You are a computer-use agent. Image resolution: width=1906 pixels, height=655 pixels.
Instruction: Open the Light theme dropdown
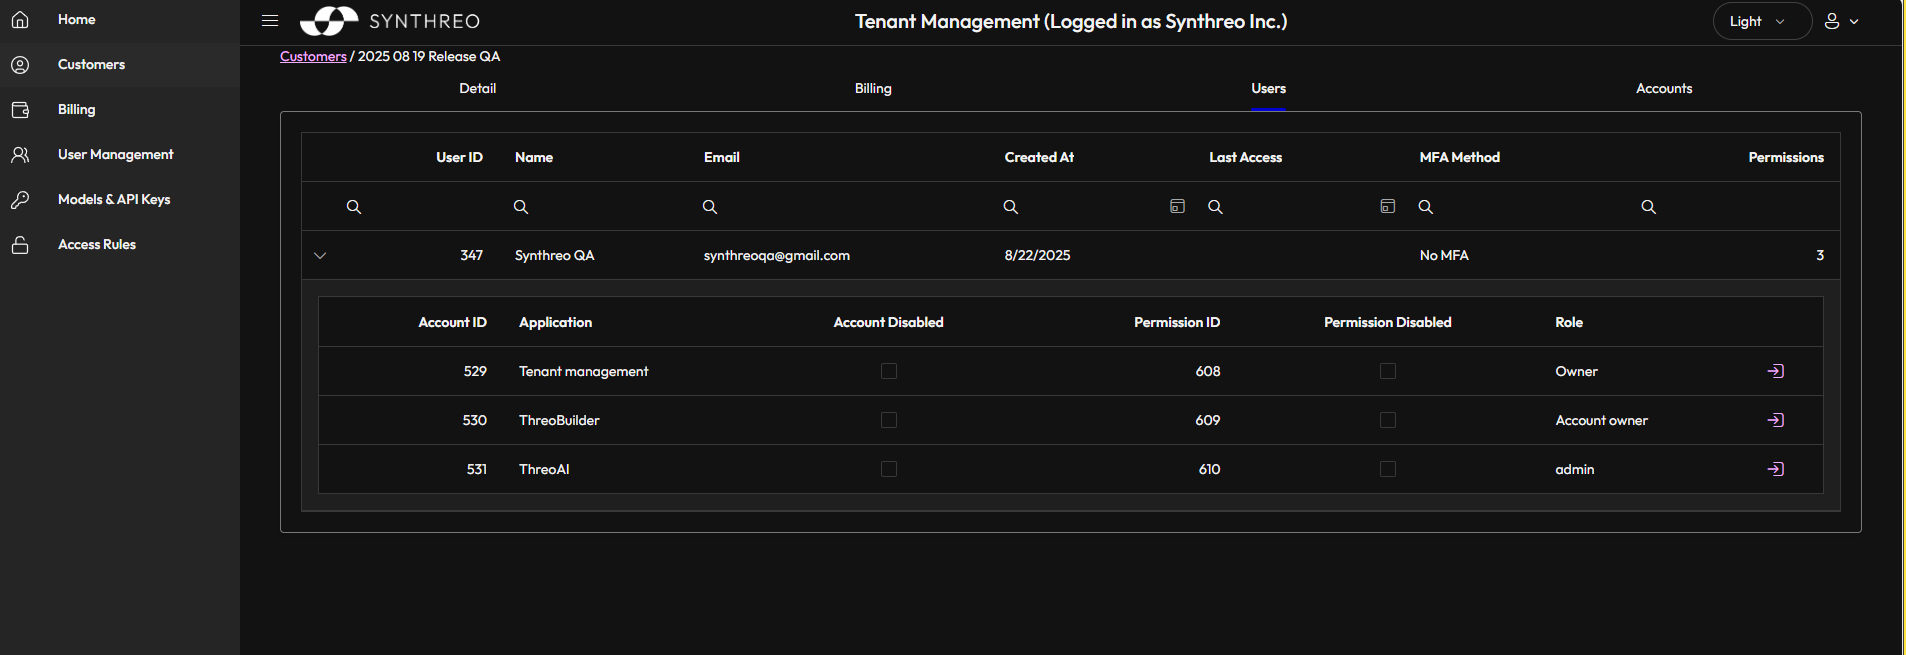coord(1761,21)
